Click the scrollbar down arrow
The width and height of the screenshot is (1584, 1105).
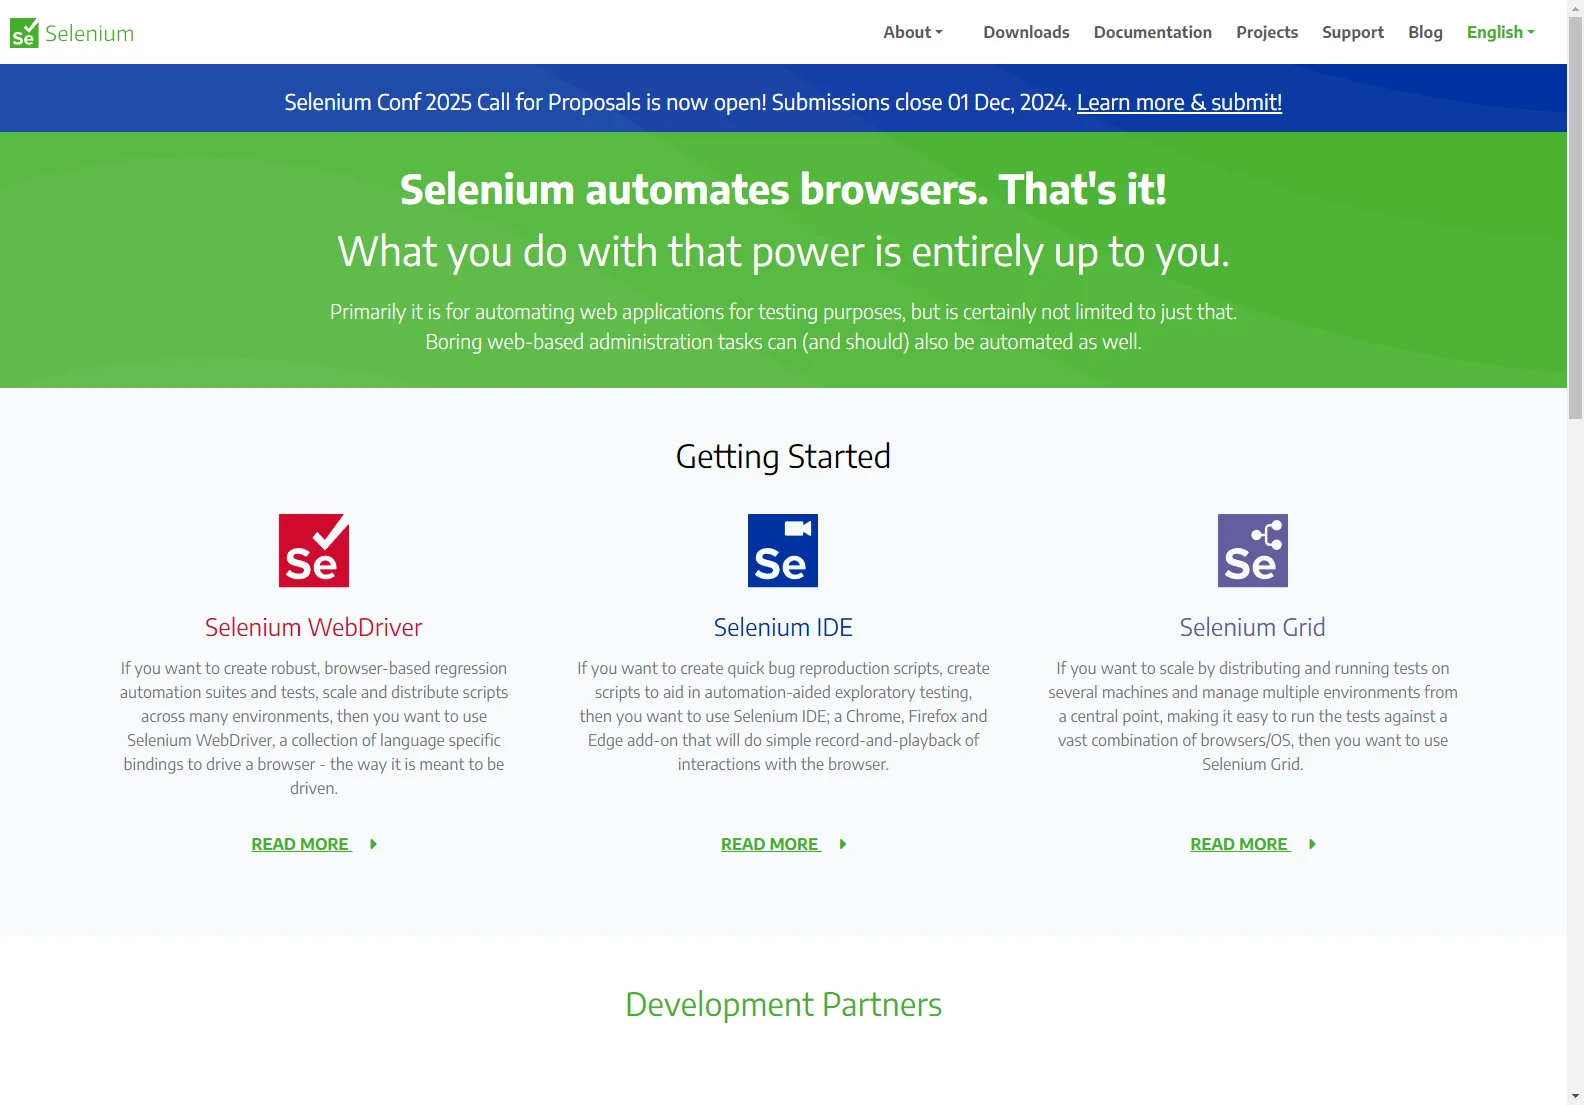[x=1575, y=1096]
